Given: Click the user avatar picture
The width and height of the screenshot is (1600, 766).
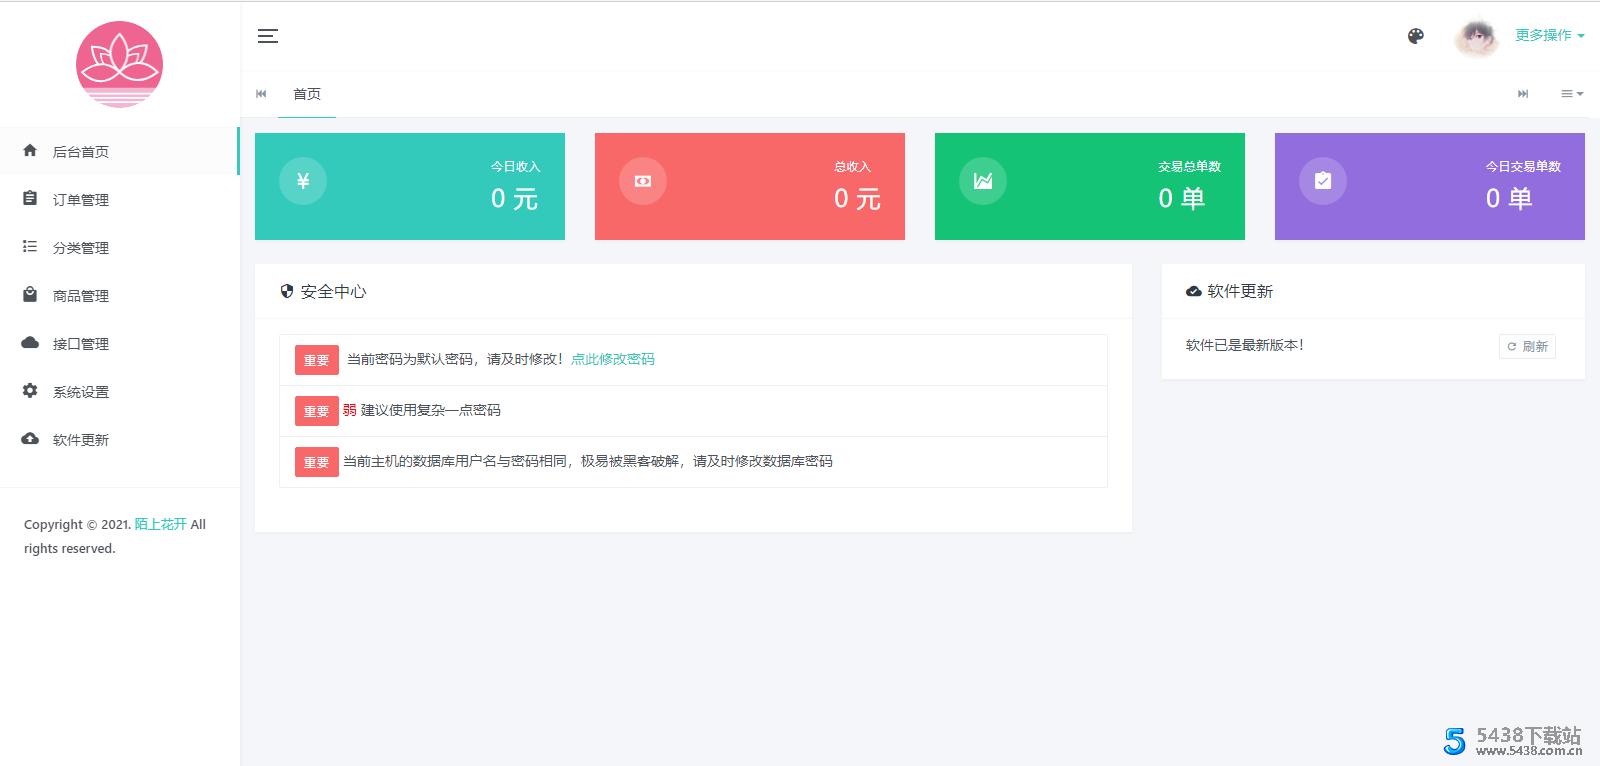Looking at the screenshot, I should pos(1476,38).
